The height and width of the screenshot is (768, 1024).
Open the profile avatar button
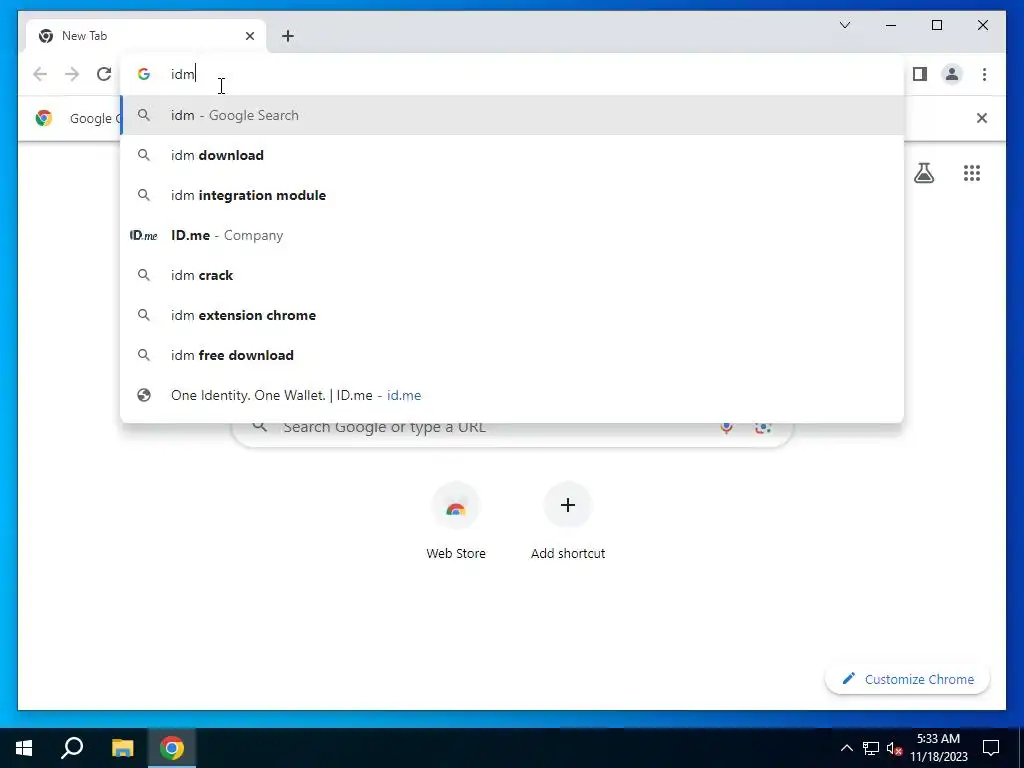952,74
